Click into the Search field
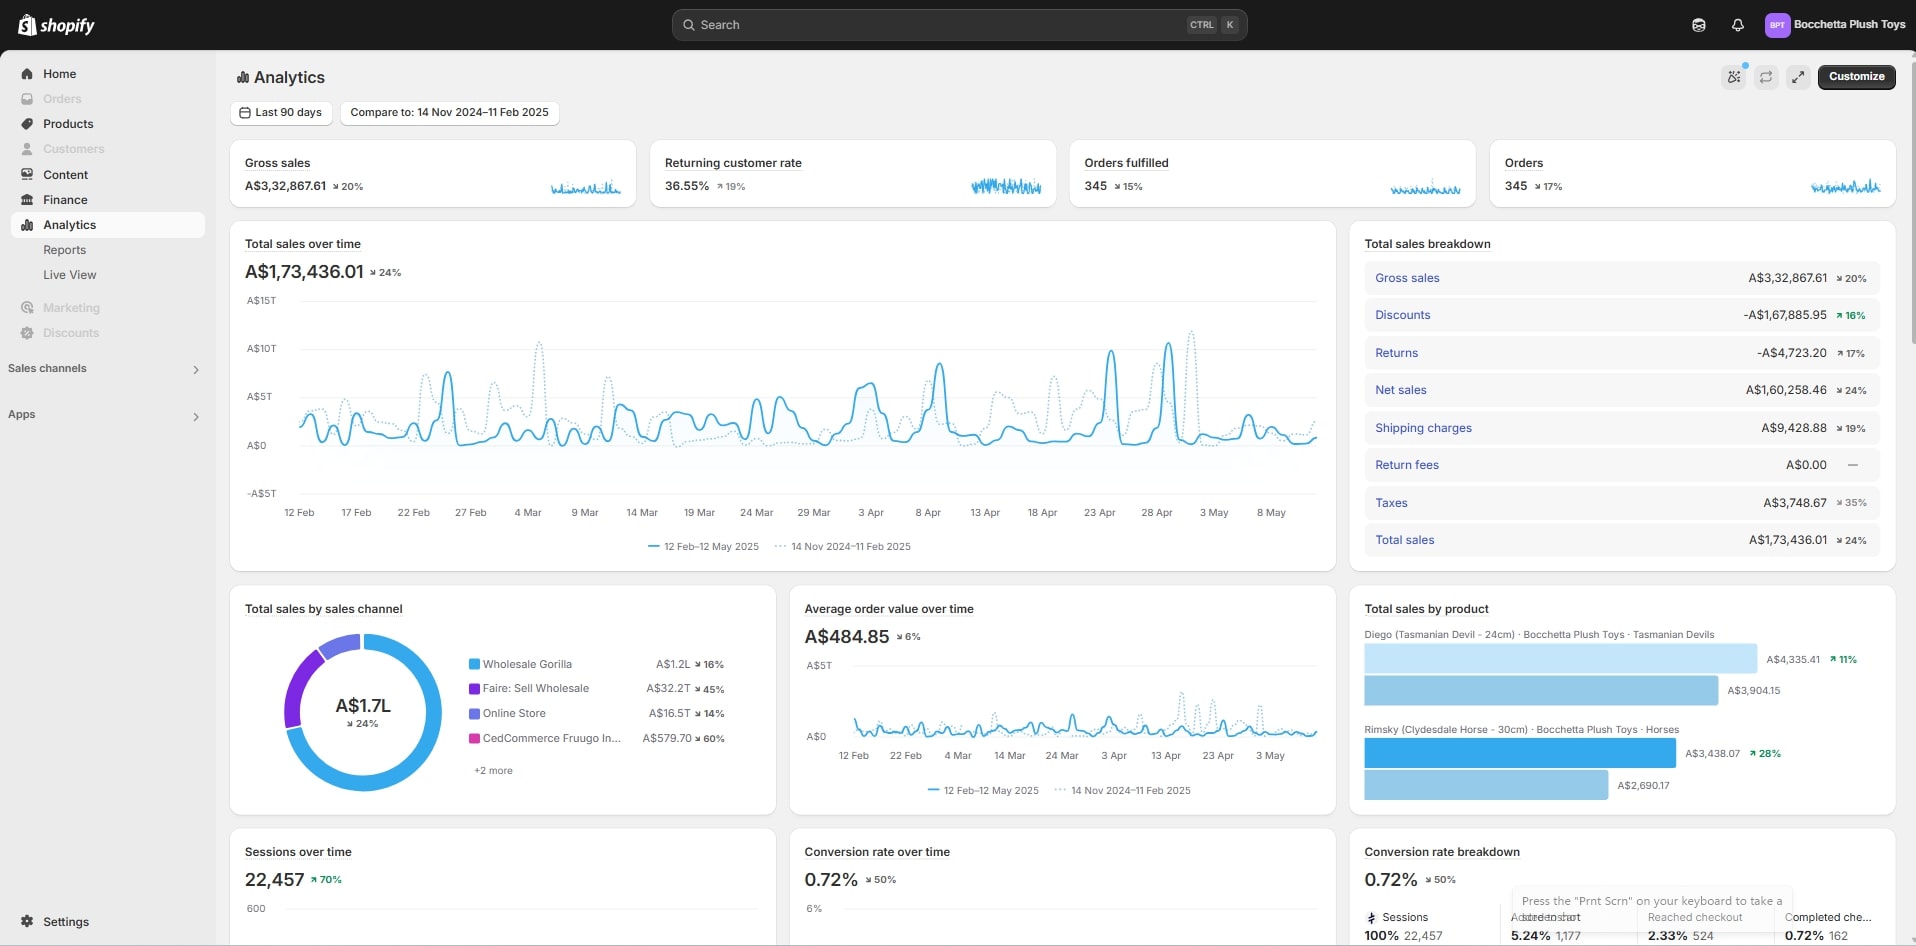 pyautogui.click(x=940, y=25)
